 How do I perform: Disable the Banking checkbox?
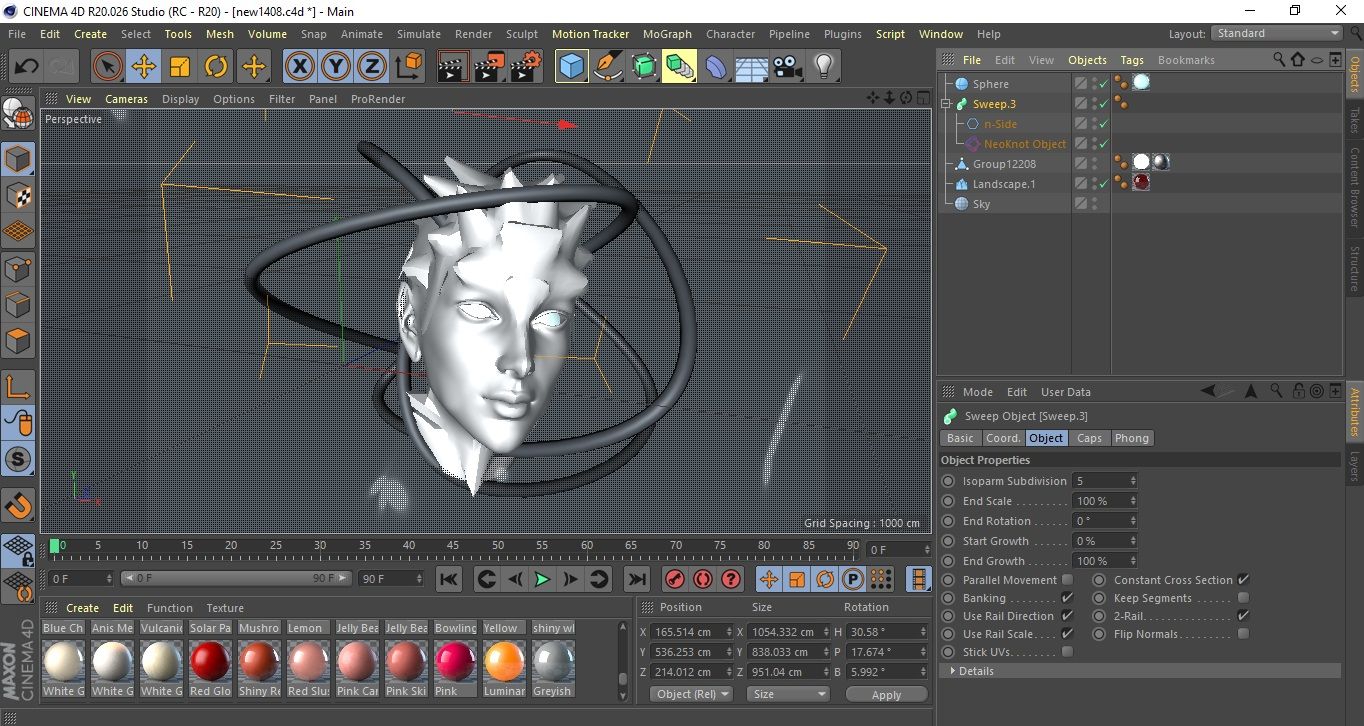pyautogui.click(x=1067, y=598)
